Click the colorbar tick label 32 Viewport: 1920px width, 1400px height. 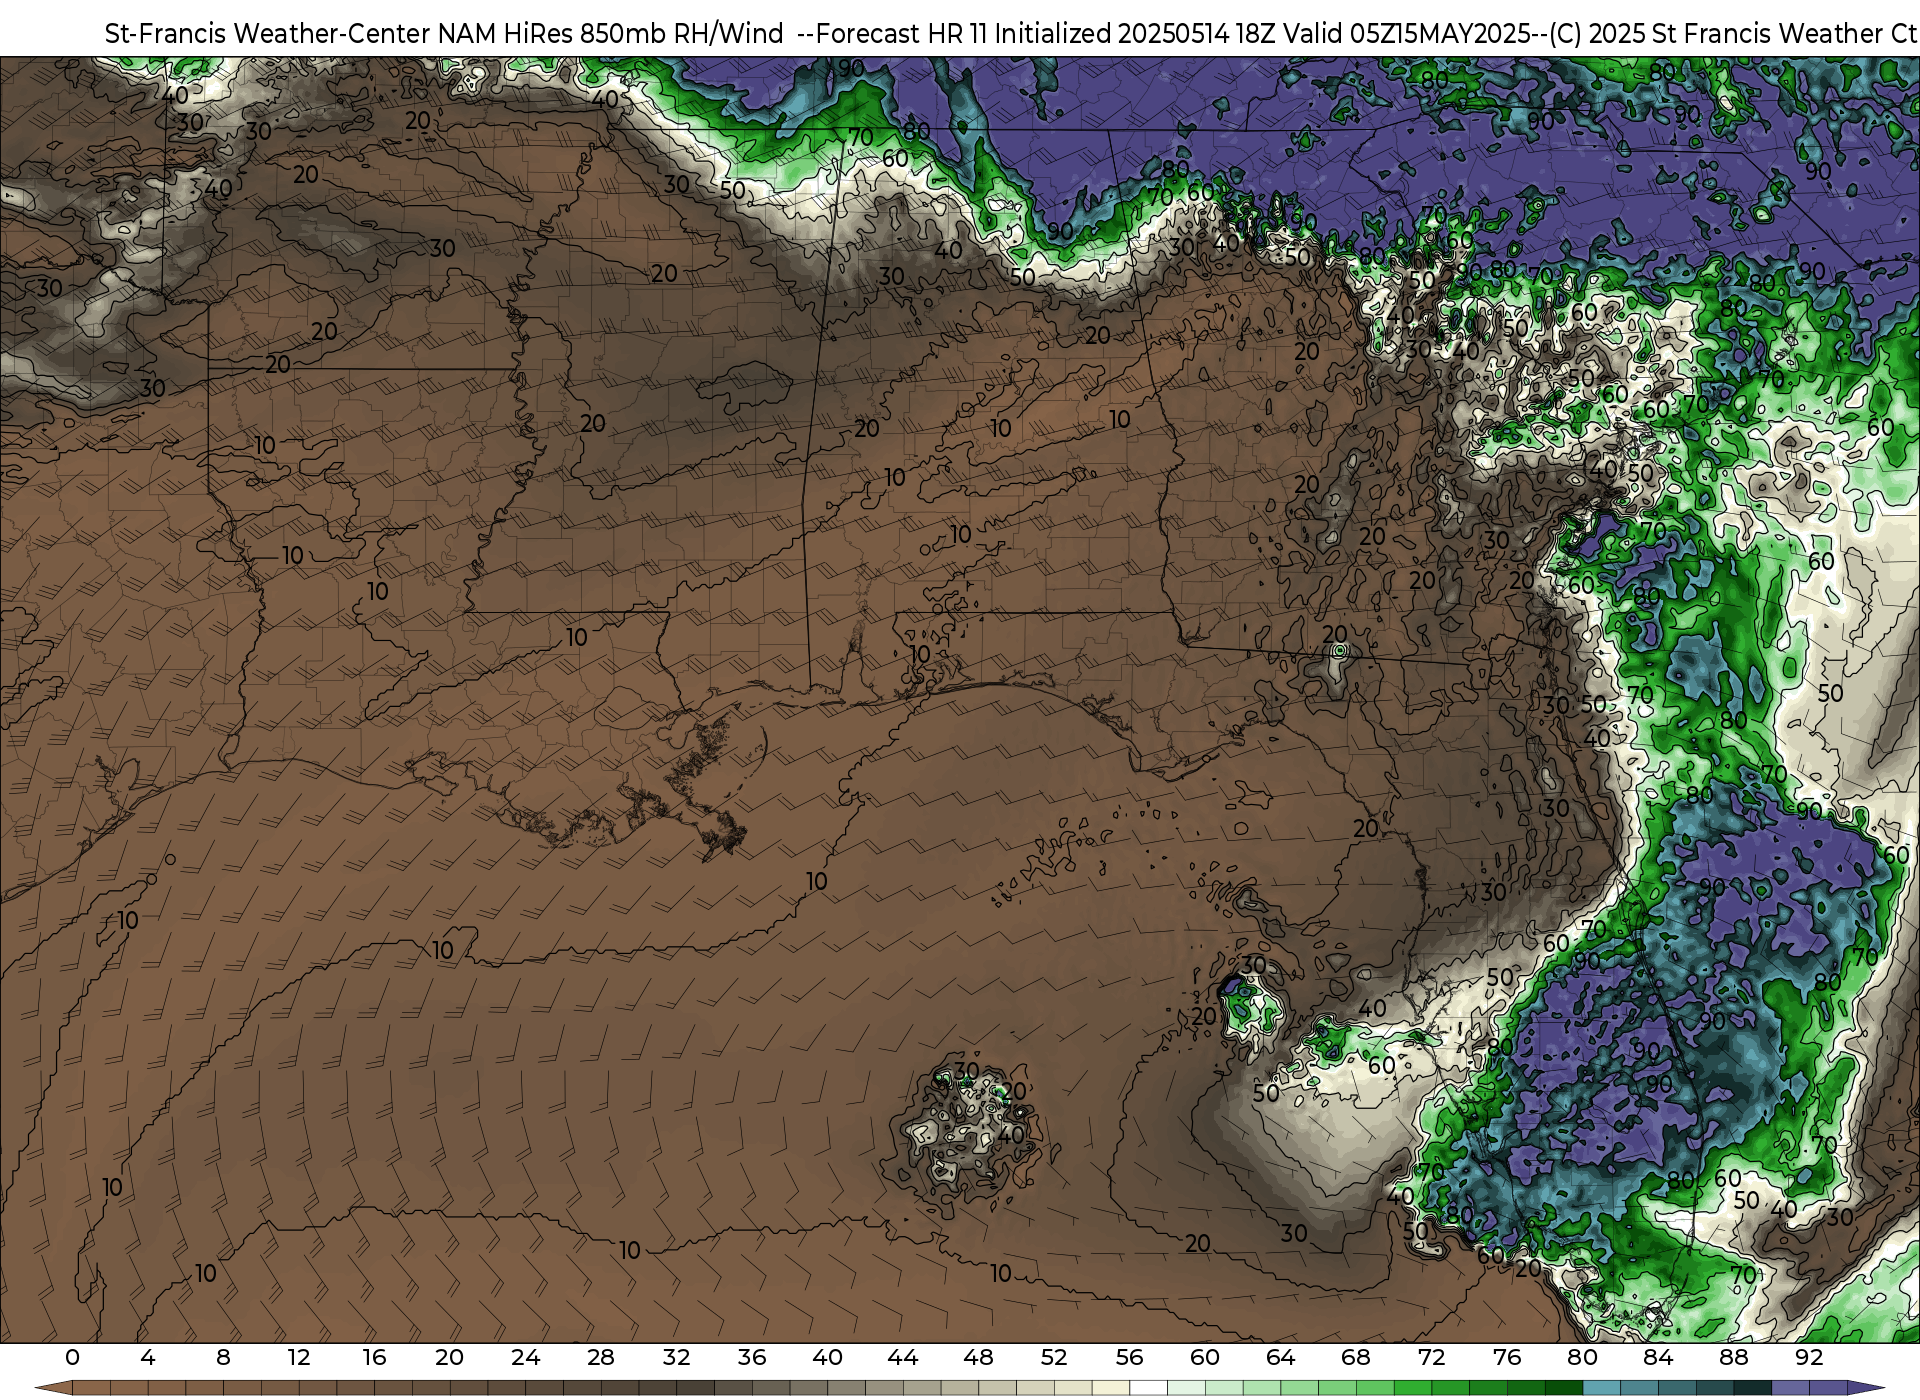click(x=676, y=1357)
